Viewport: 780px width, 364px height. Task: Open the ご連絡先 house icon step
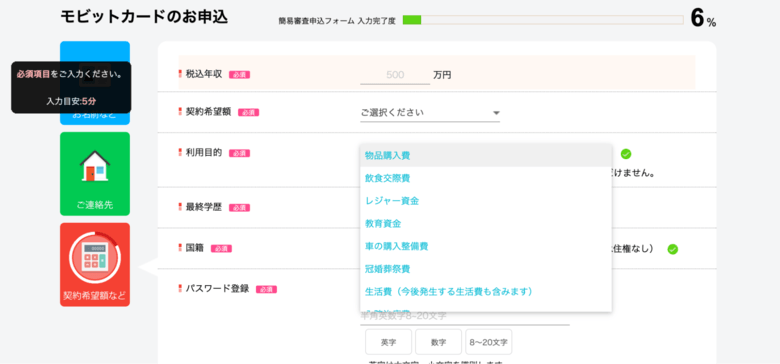(95, 174)
